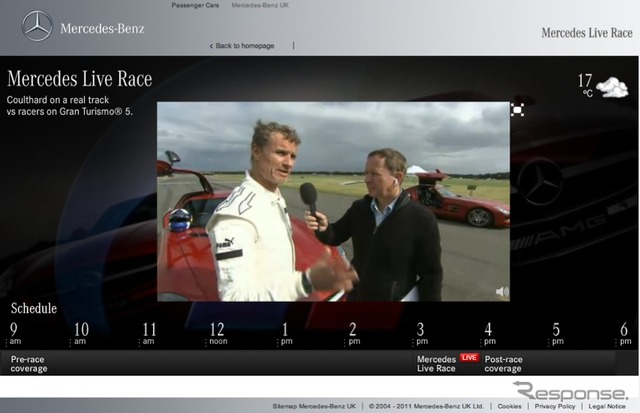Jump to 9 am on timeline
The image size is (640, 413).
pyautogui.click(x=14, y=333)
